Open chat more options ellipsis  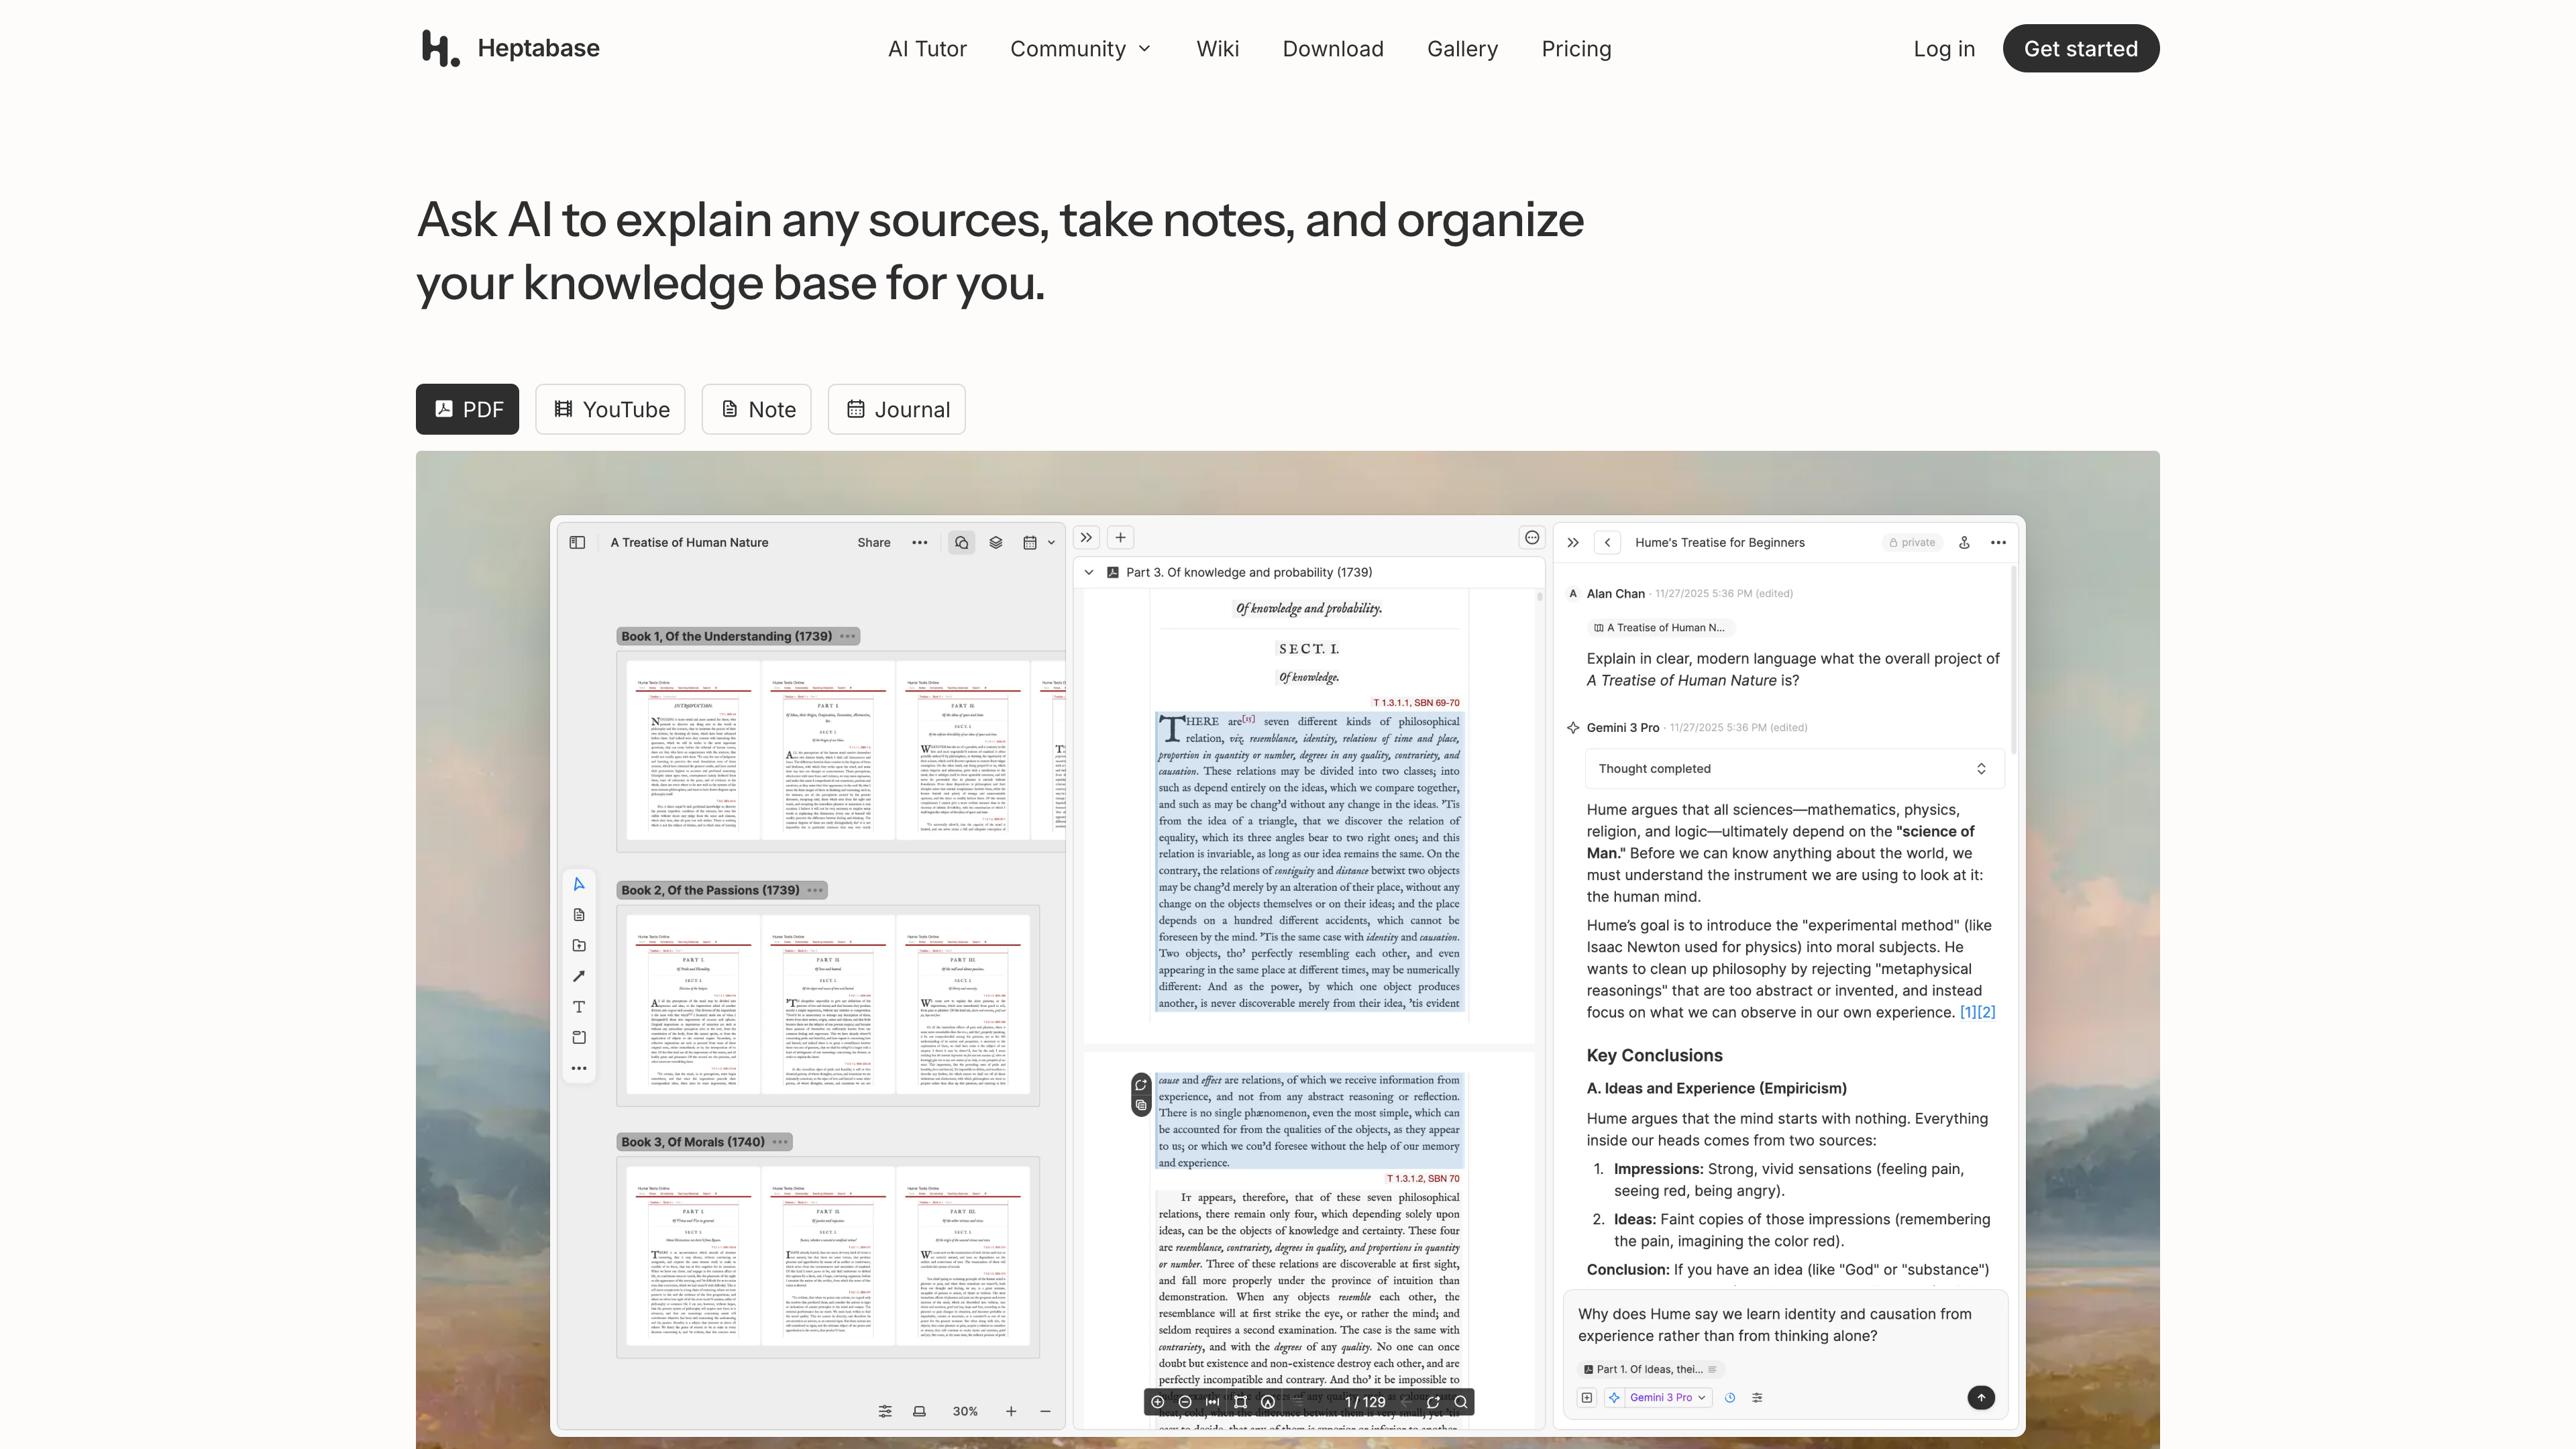1998,542
